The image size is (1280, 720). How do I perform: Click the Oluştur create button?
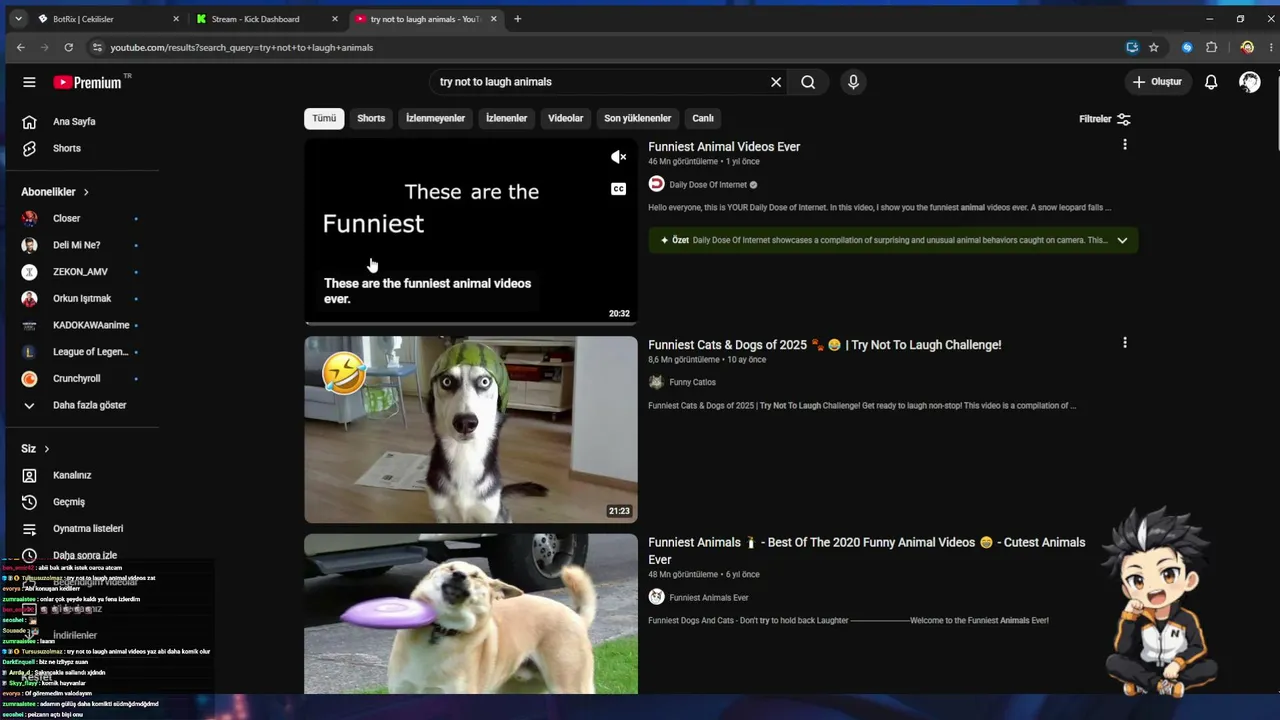point(1157,82)
